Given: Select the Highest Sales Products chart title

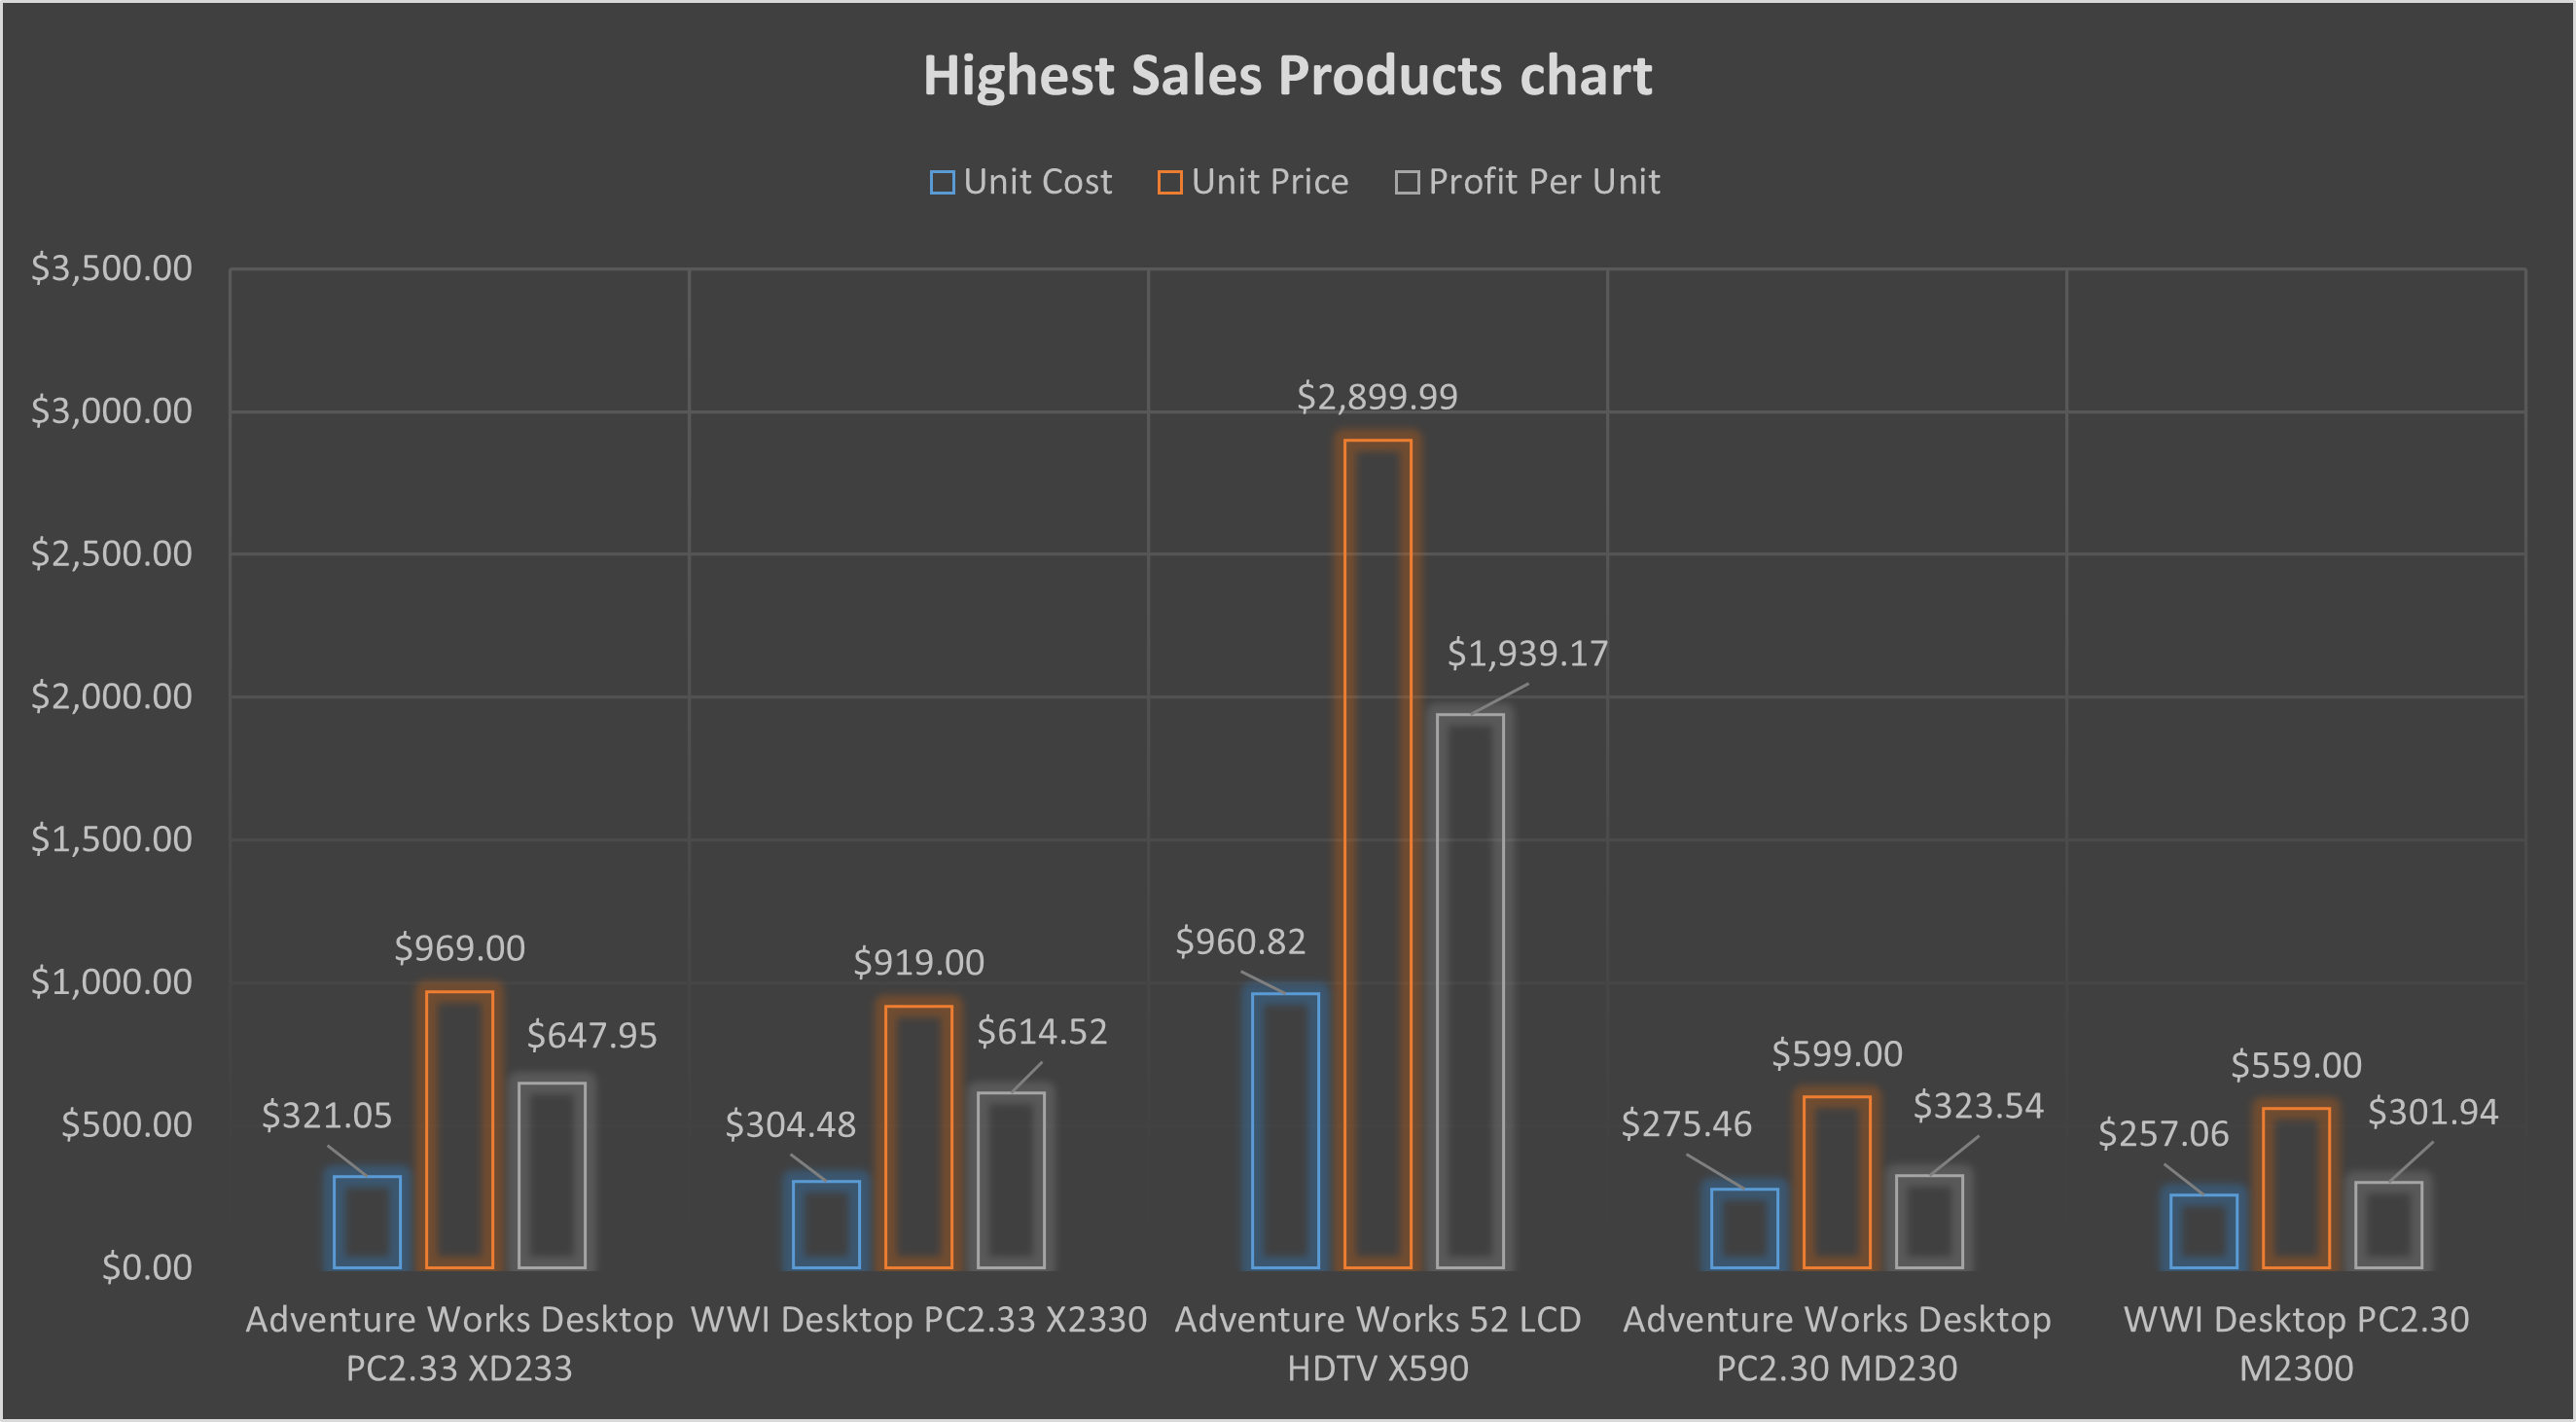Looking at the screenshot, I should point(1287,75).
